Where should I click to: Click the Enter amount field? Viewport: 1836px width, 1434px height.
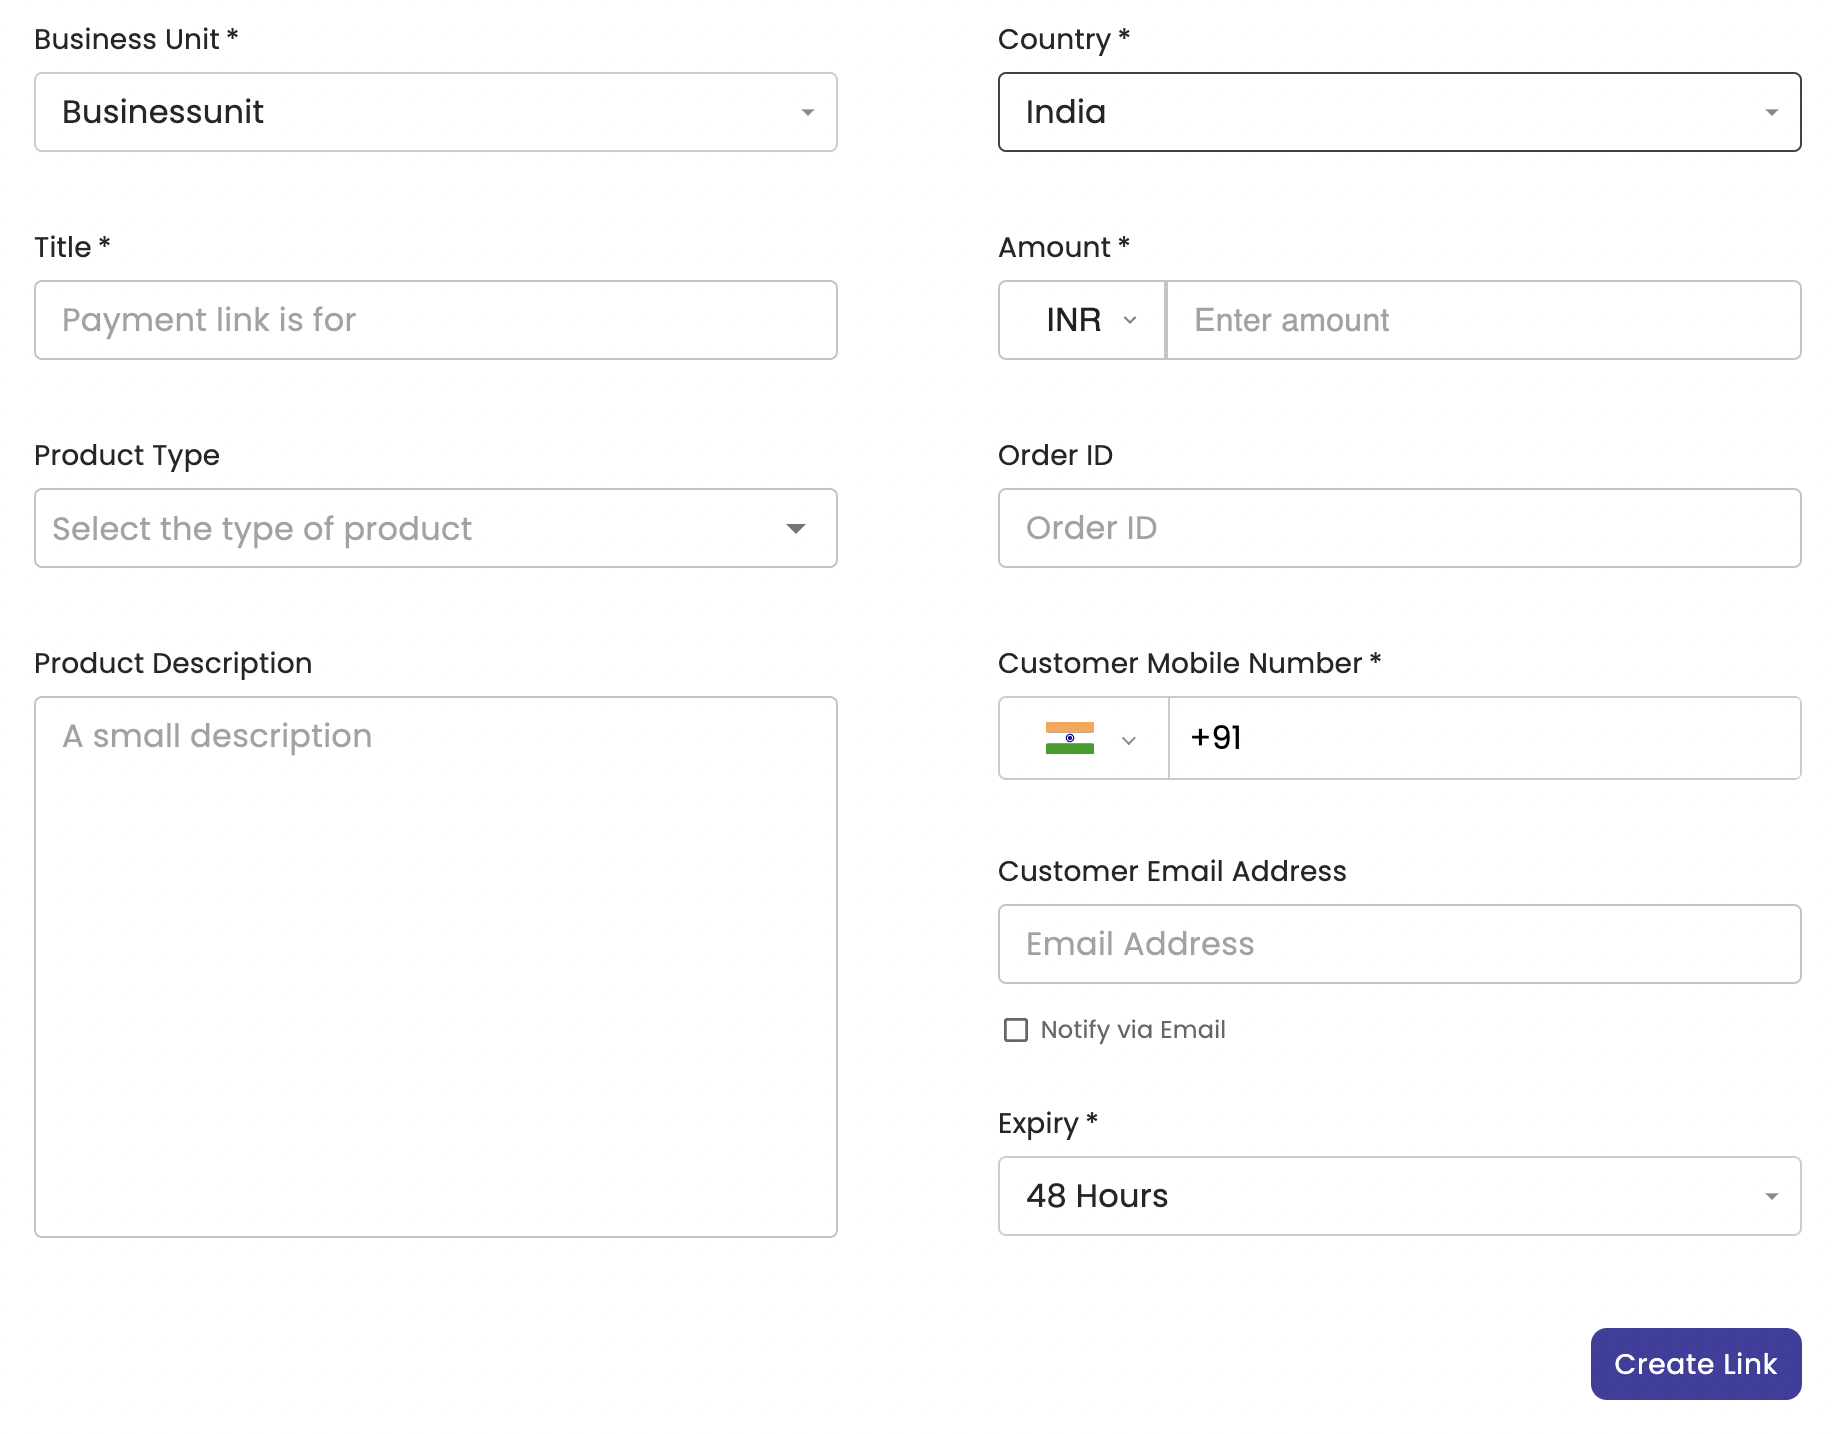pyautogui.click(x=1484, y=320)
